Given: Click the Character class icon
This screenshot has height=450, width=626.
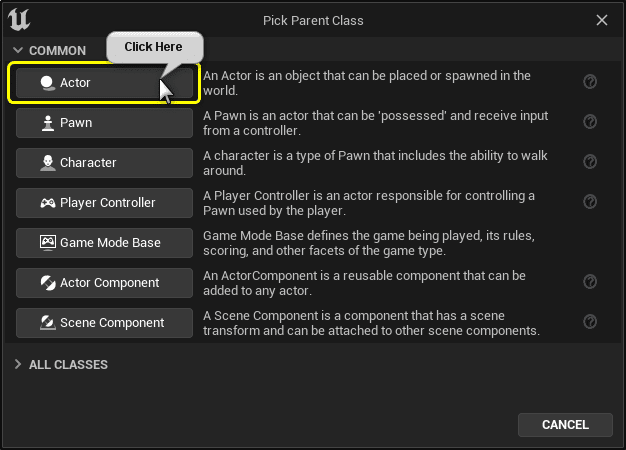Looking at the screenshot, I should pos(47,163).
